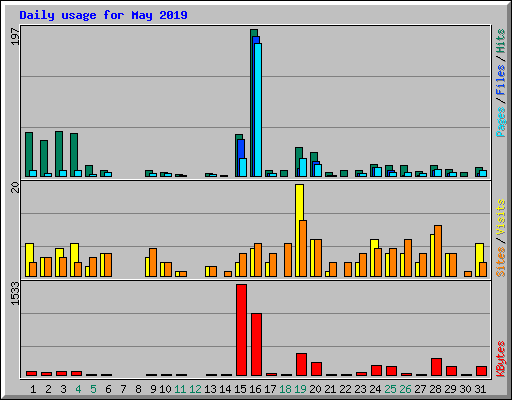Screen dimensions: 512x400
Task: Click the x-axis day label 22
Action: point(345,389)
